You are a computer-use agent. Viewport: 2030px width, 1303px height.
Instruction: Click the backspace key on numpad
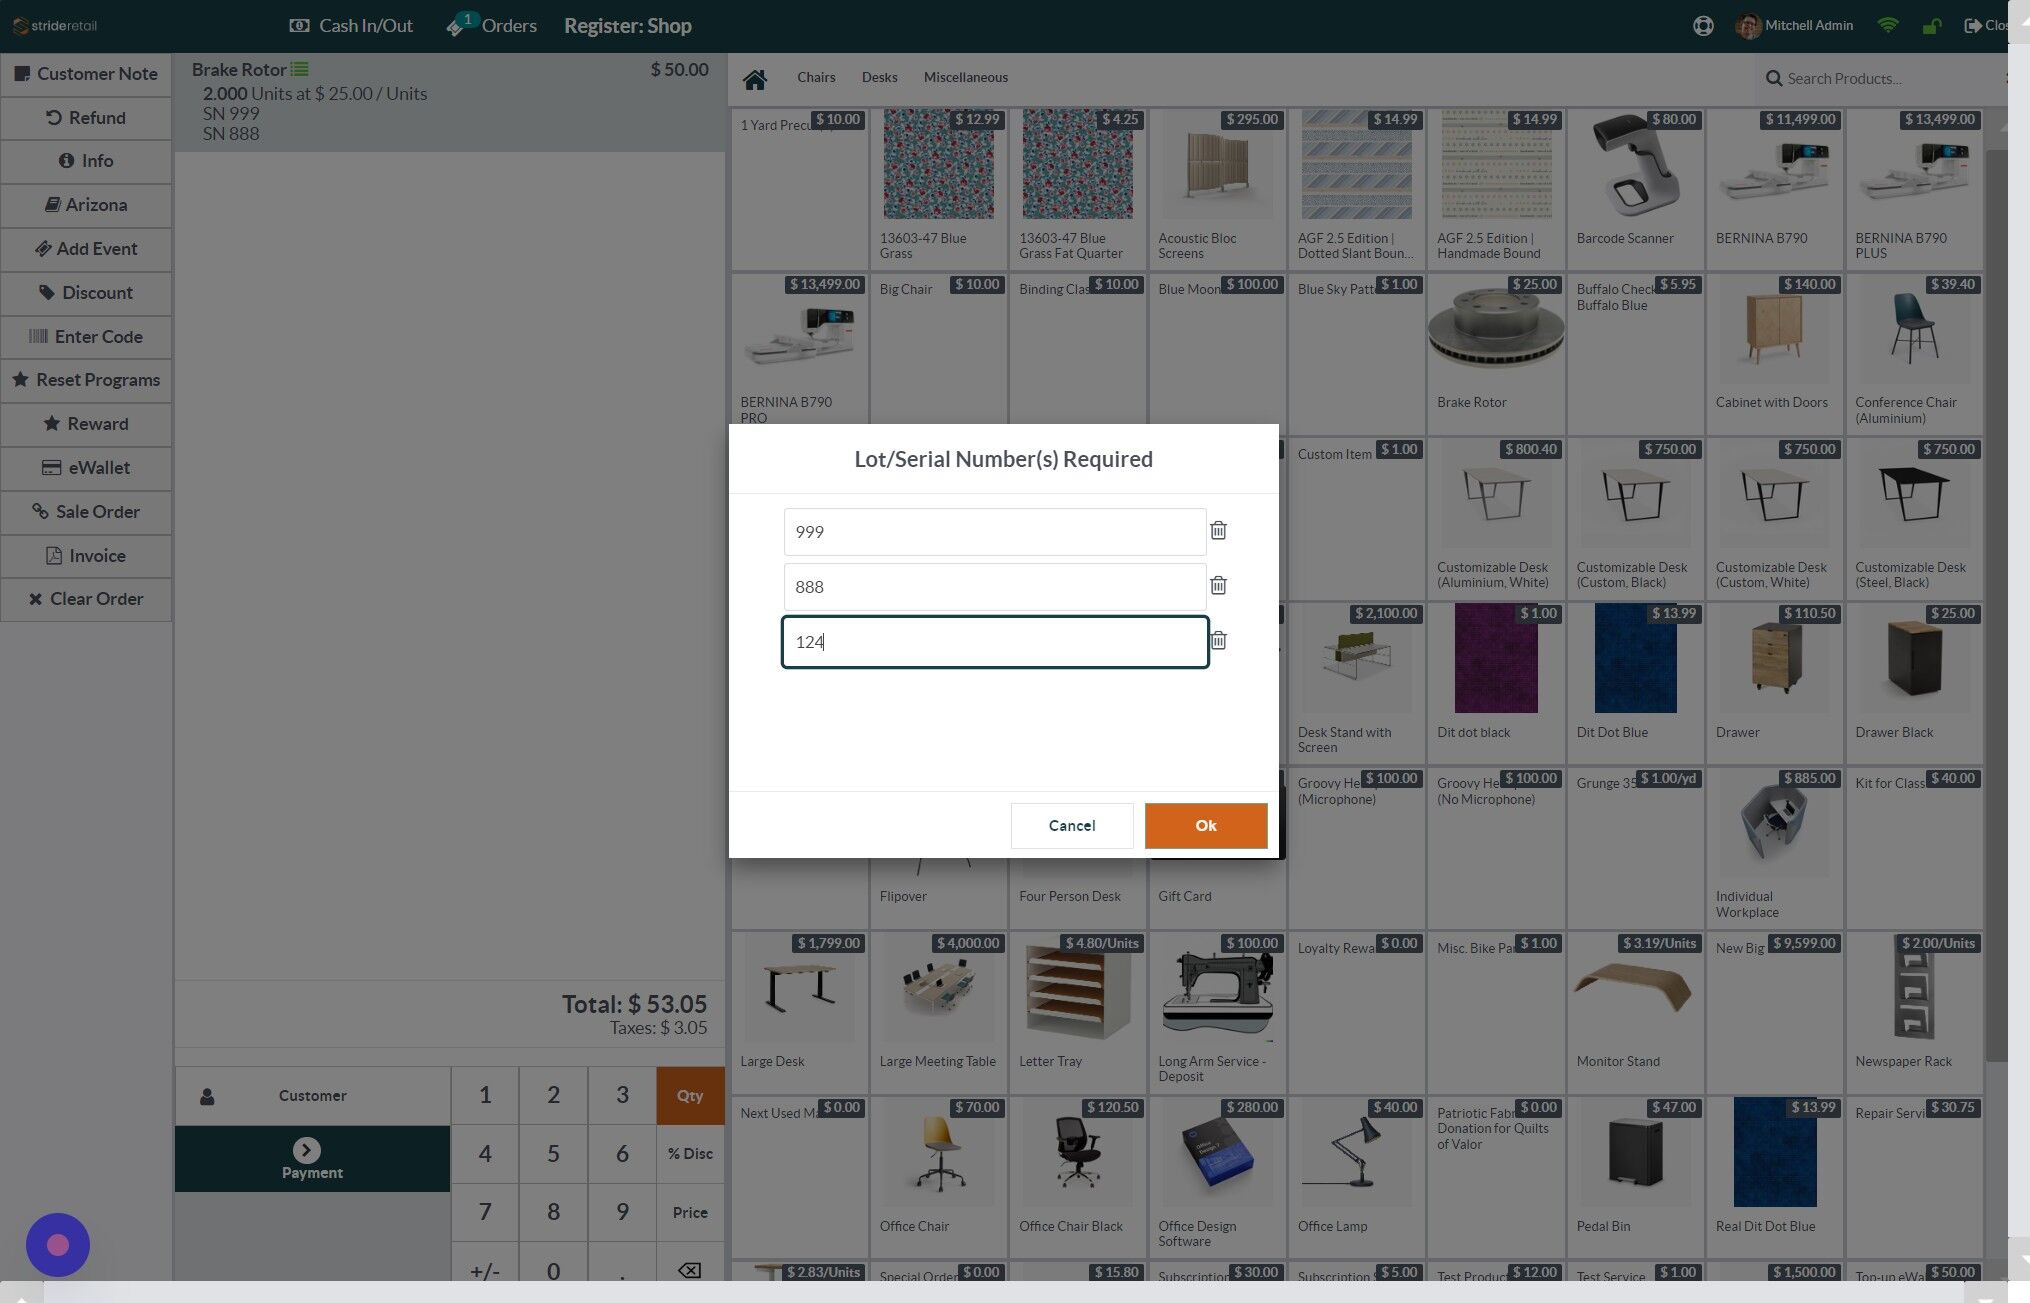point(690,1270)
